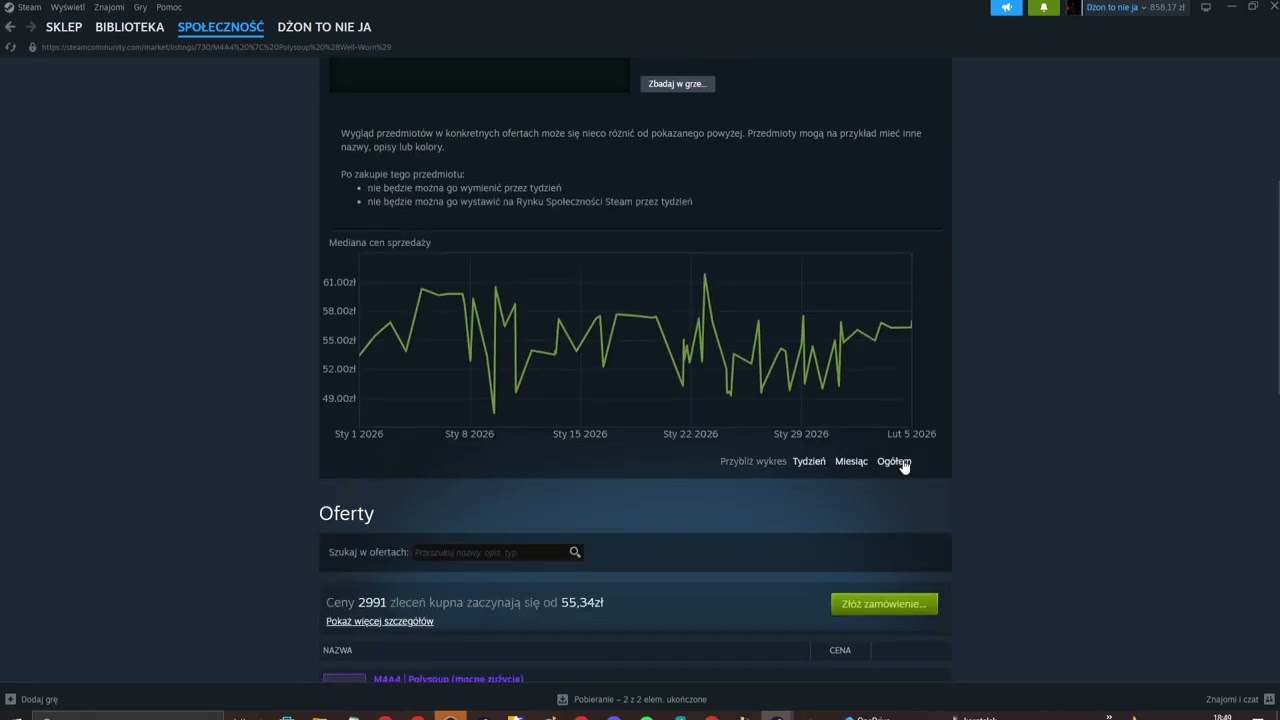
Task: Switch to the BIBLIOTEKA tab
Action: point(129,27)
